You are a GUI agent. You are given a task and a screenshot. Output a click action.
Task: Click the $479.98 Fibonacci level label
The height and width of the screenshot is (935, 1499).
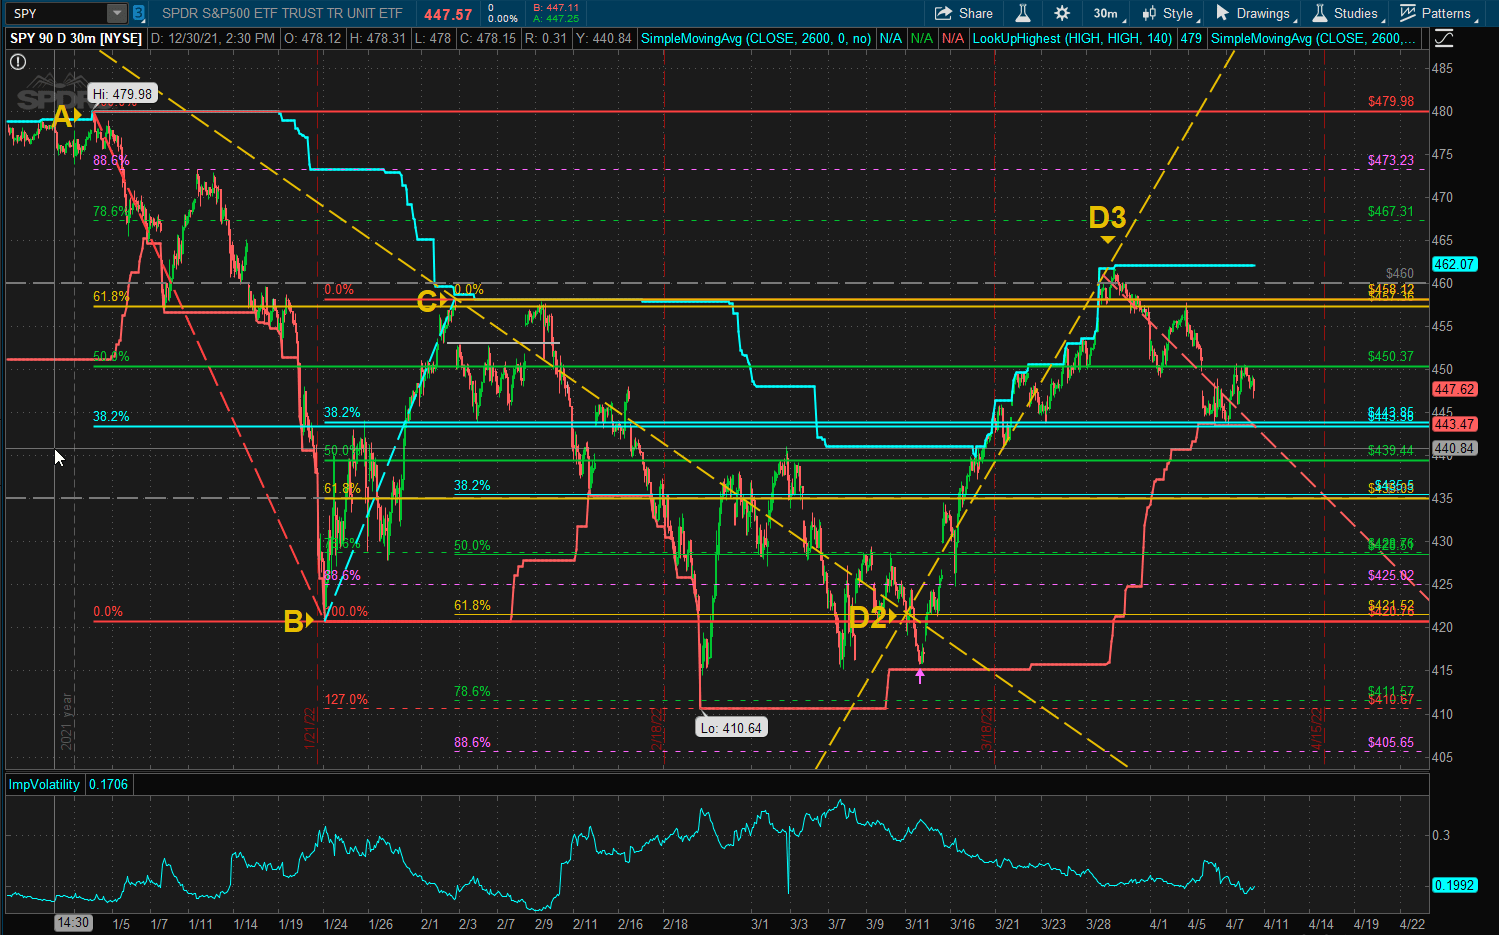pos(1391,101)
